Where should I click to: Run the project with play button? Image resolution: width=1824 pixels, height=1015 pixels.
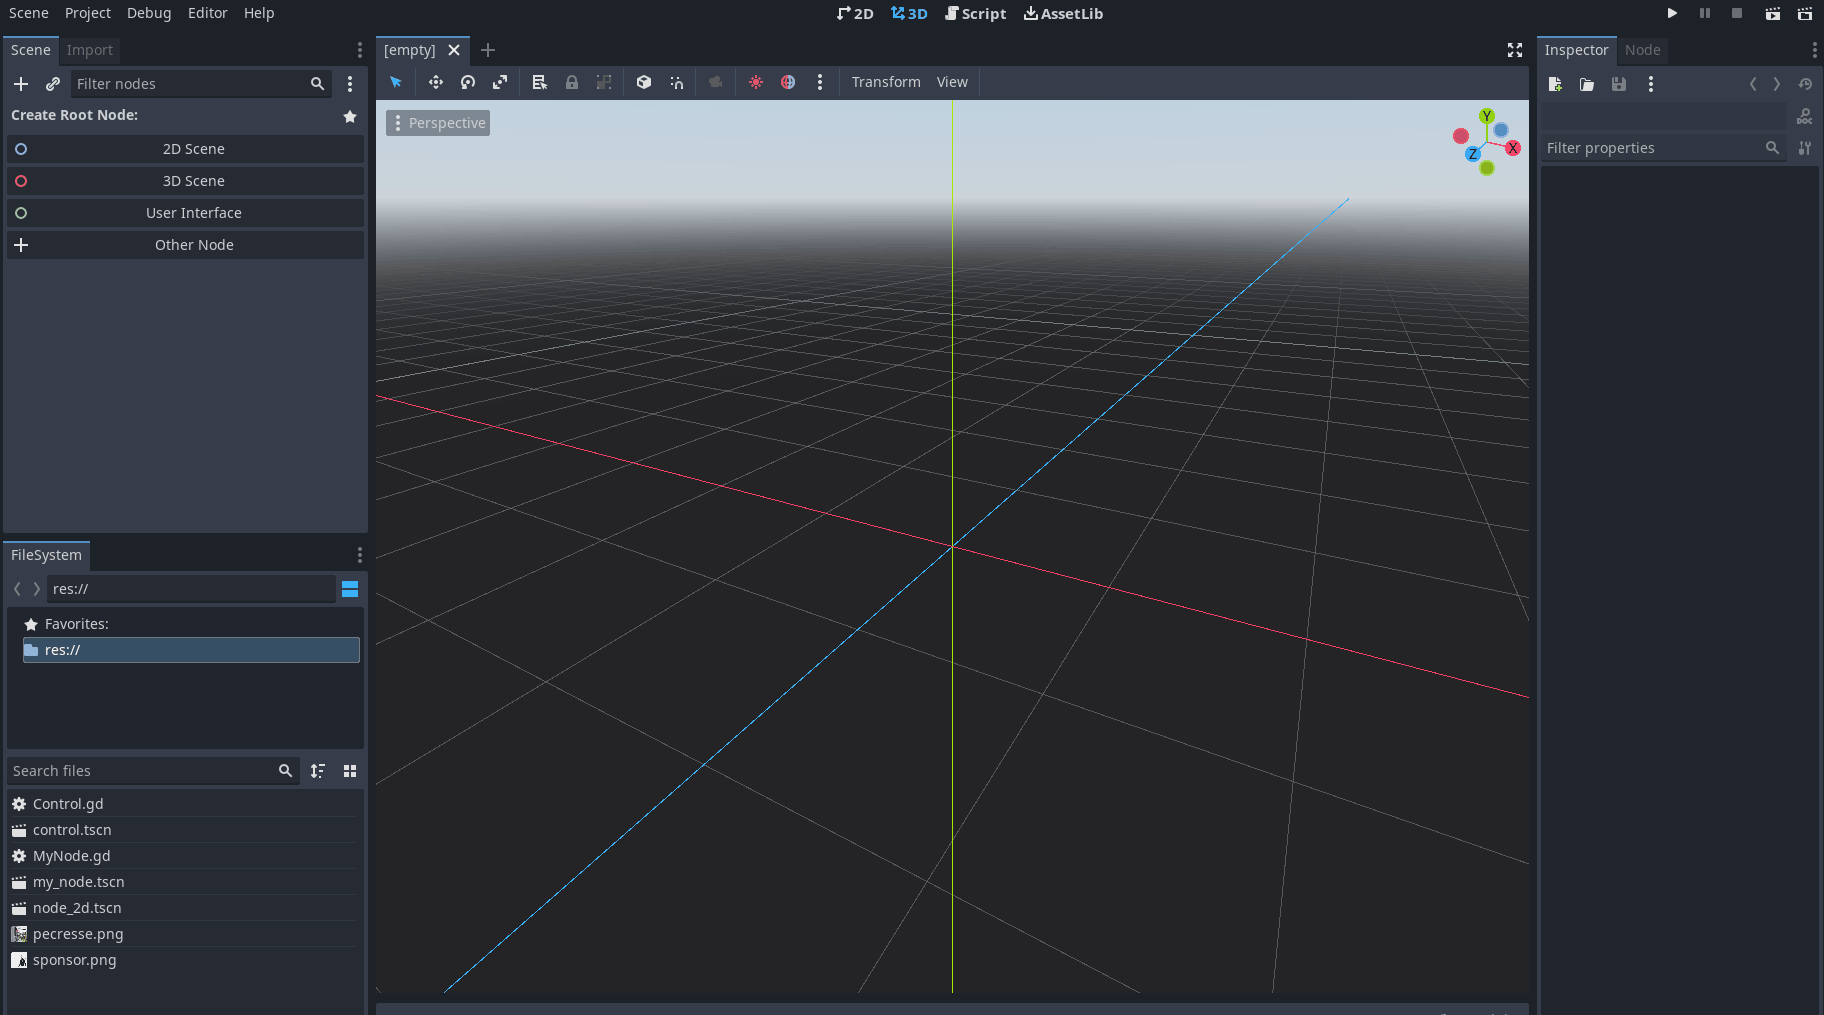1672,13
